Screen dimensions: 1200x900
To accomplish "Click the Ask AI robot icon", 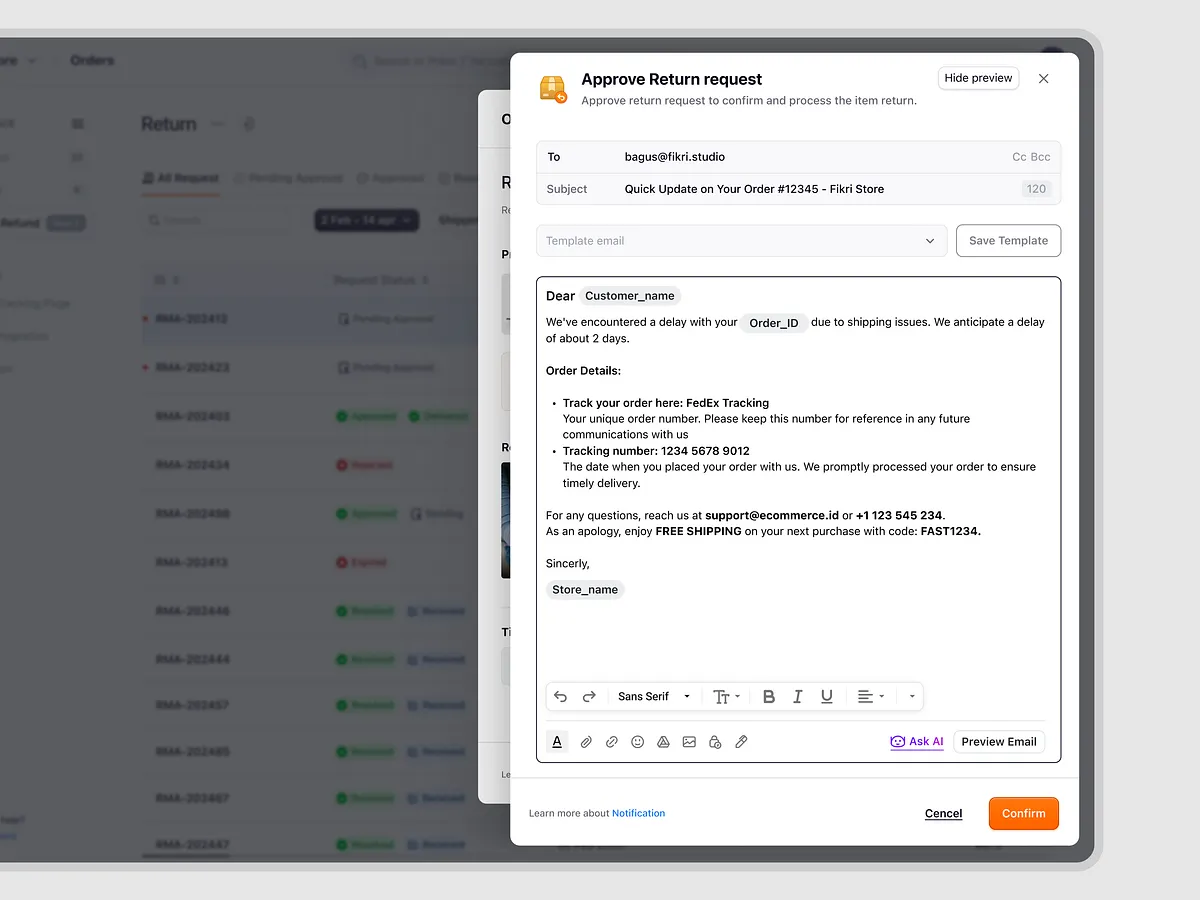I will coord(899,741).
